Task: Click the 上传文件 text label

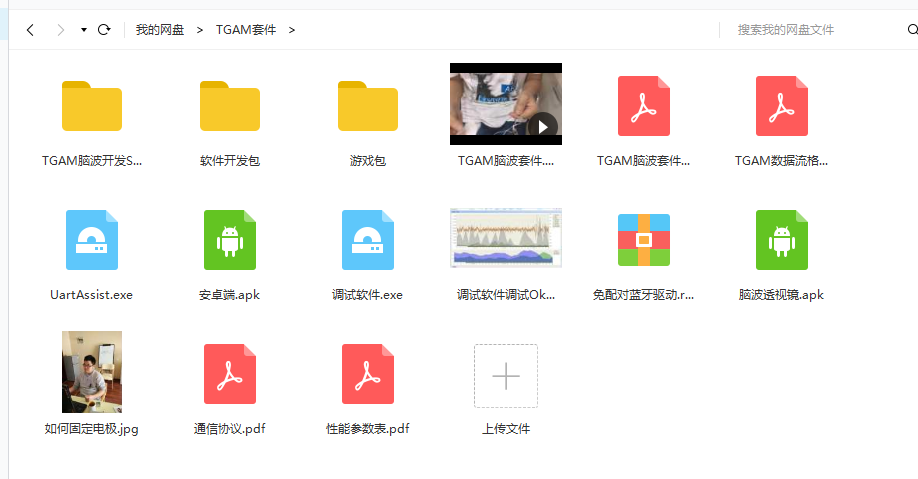Action: coord(506,429)
